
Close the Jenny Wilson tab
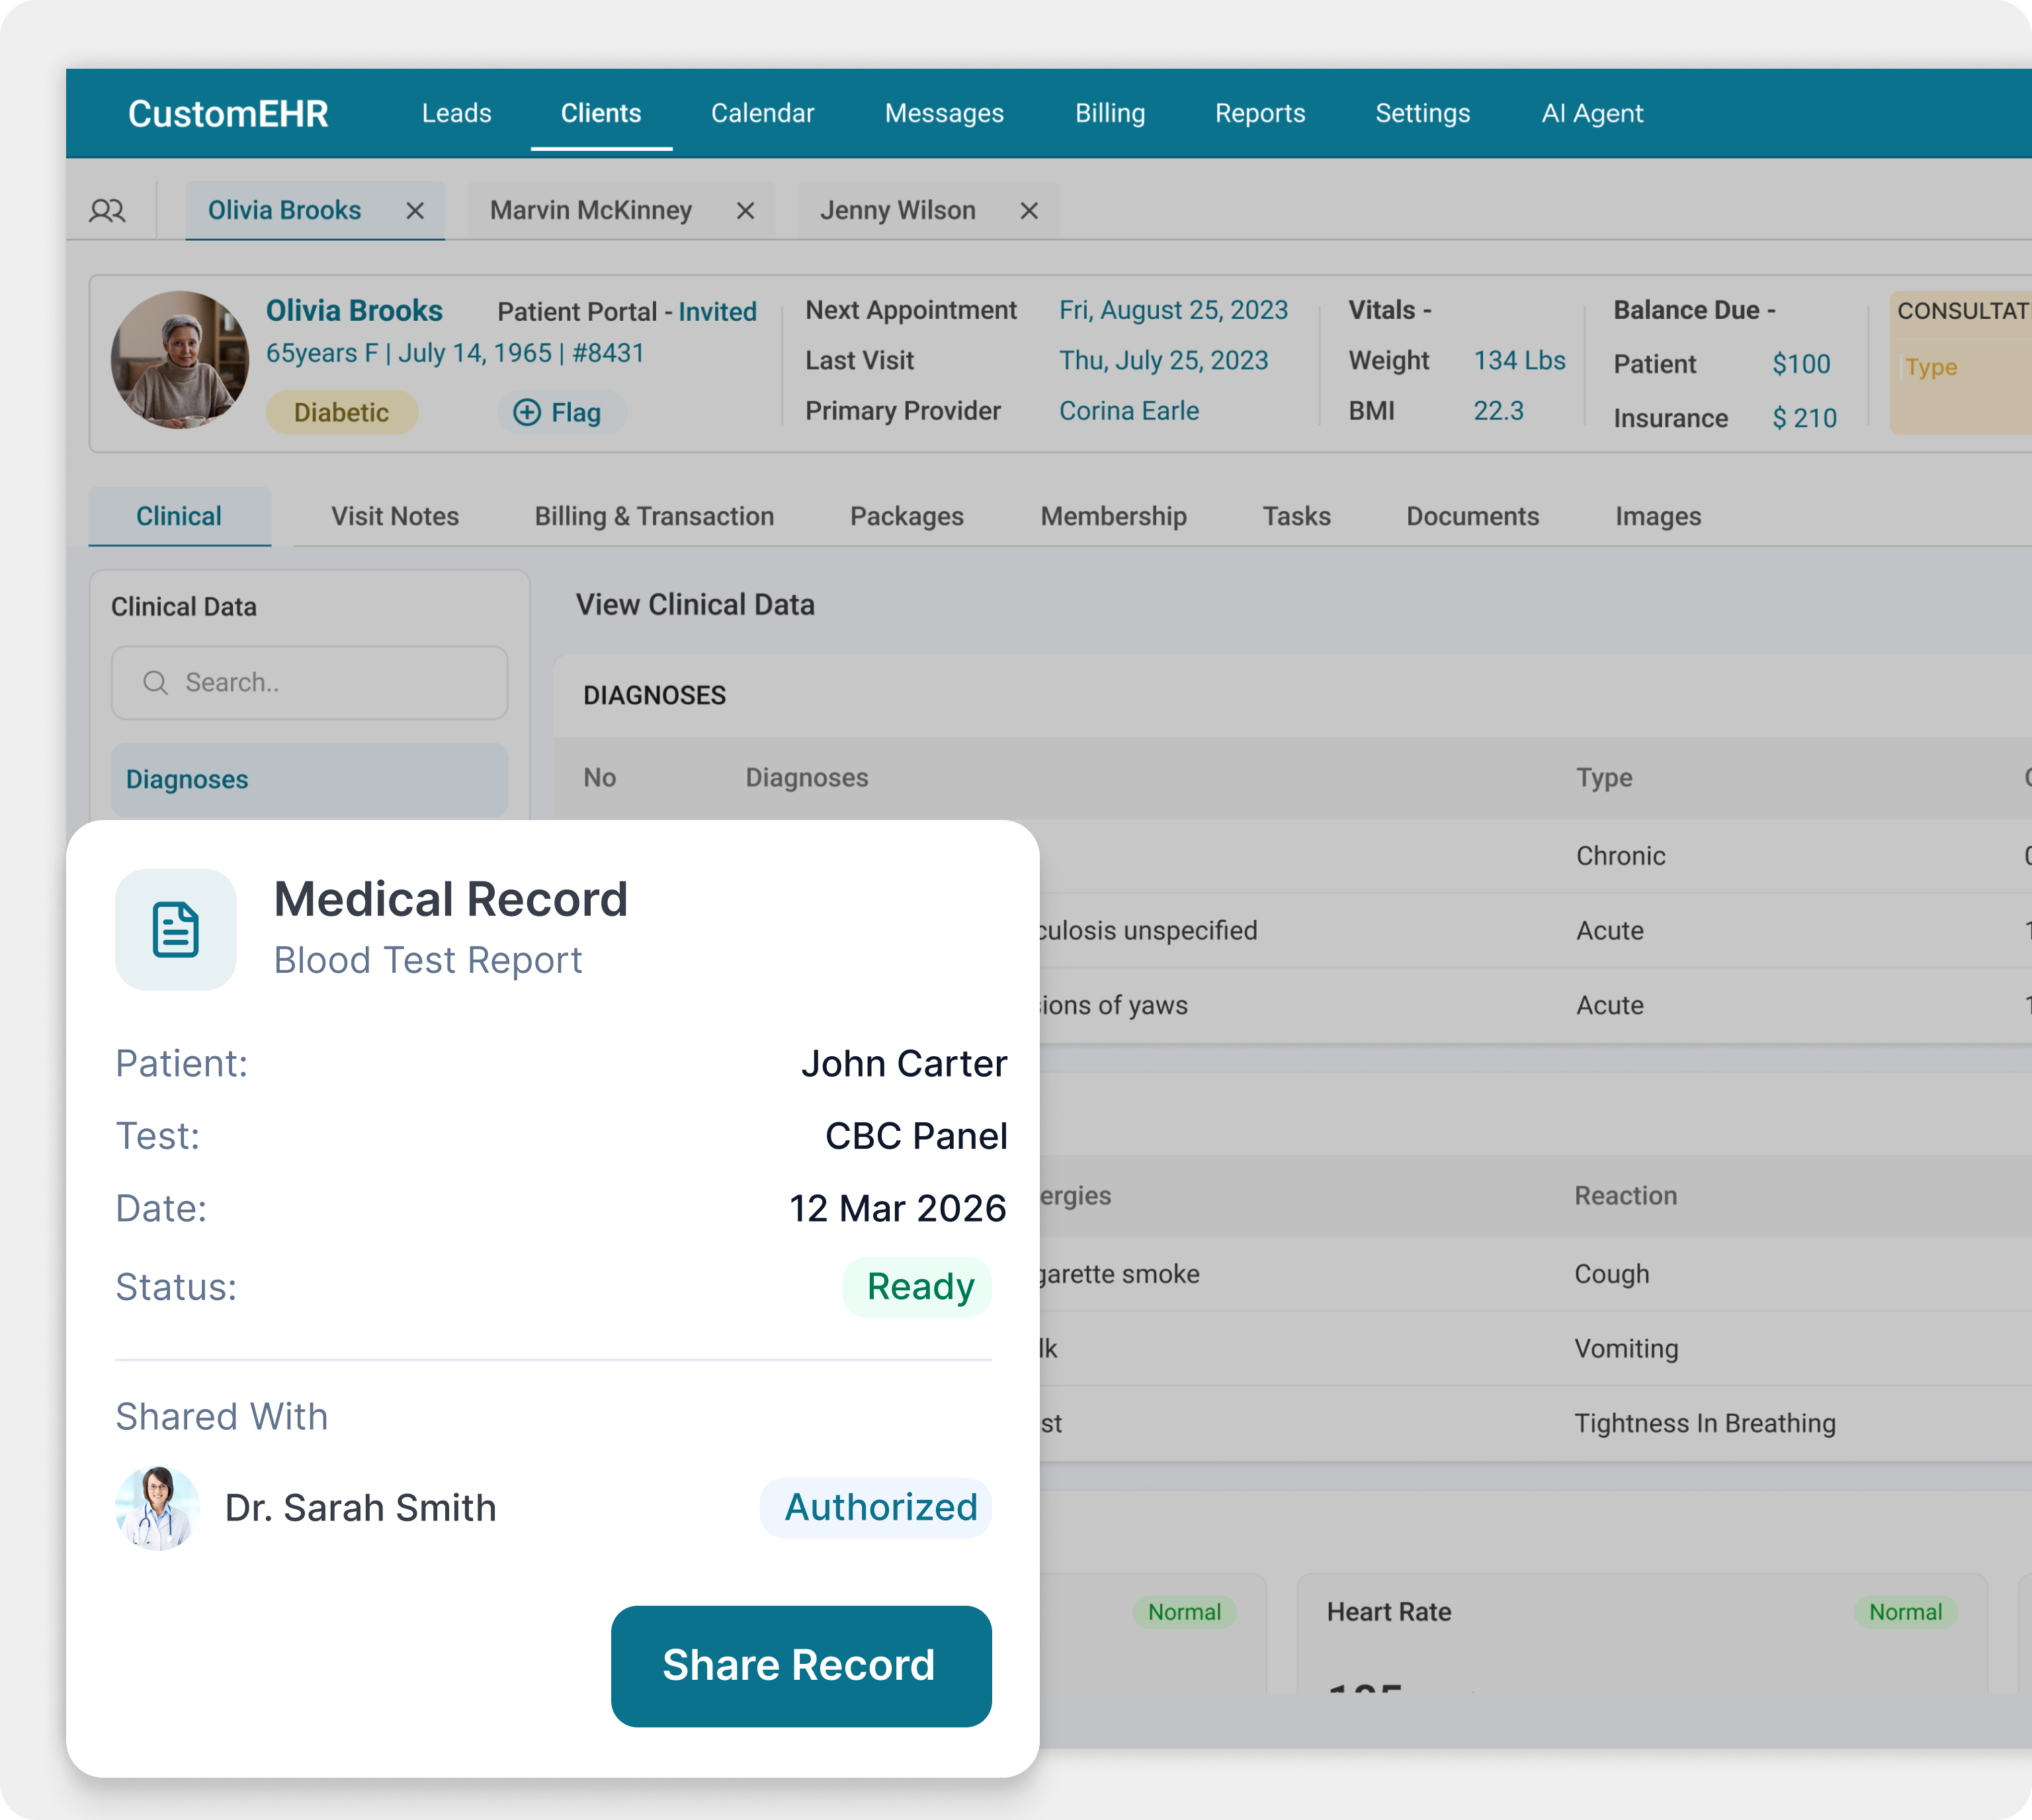1029,211
